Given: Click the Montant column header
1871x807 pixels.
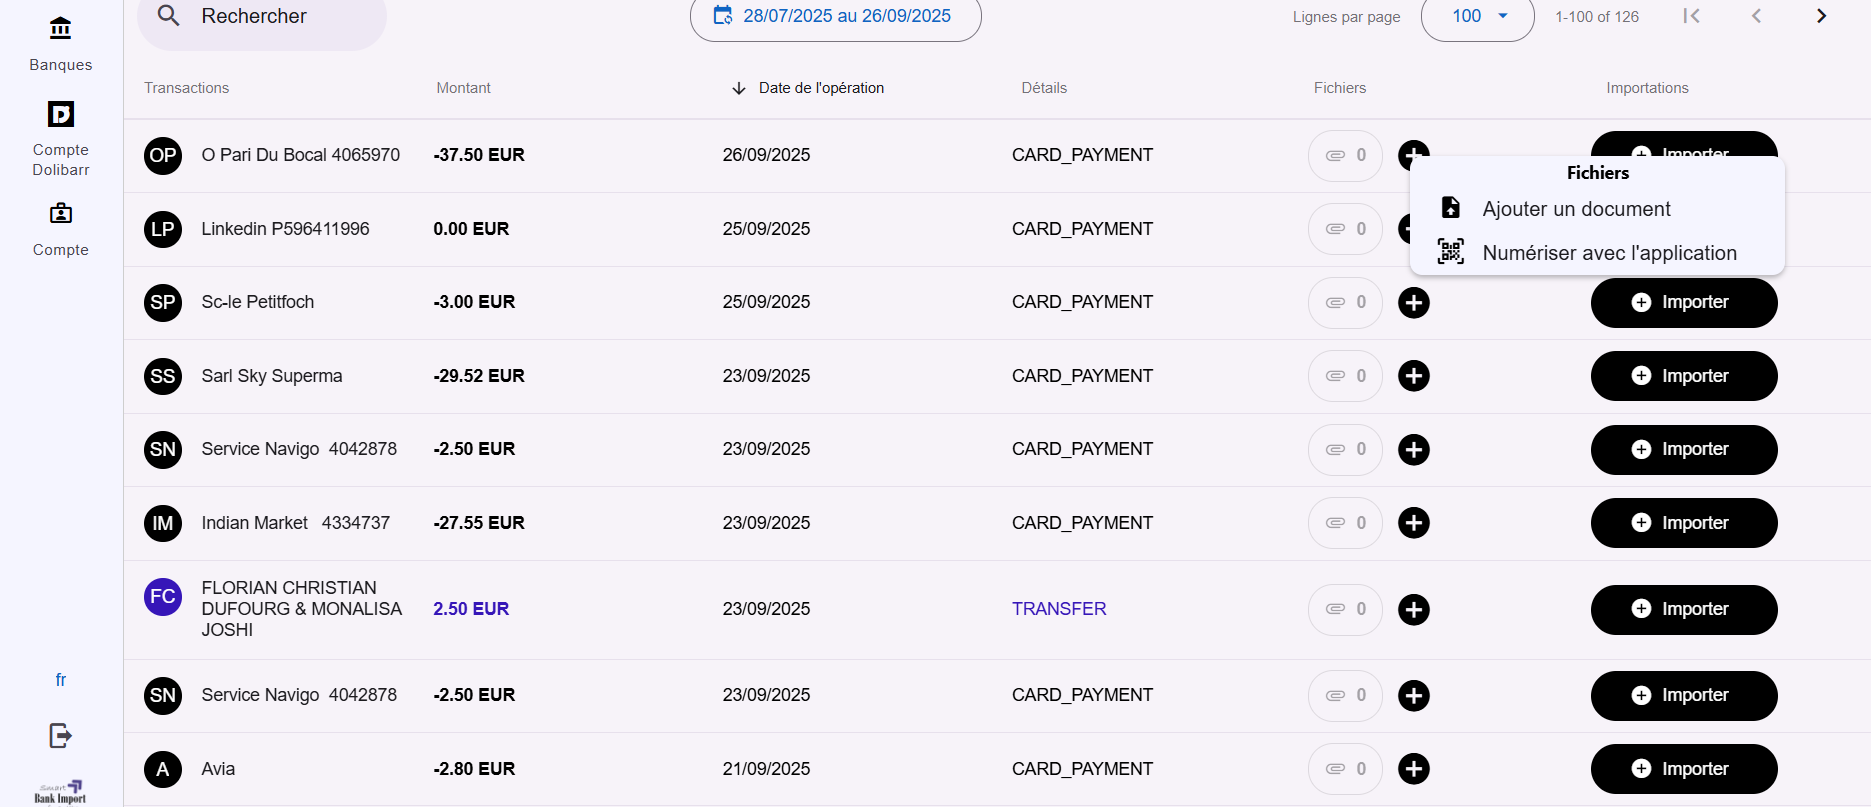Looking at the screenshot, I should click(x=463, y=88).
